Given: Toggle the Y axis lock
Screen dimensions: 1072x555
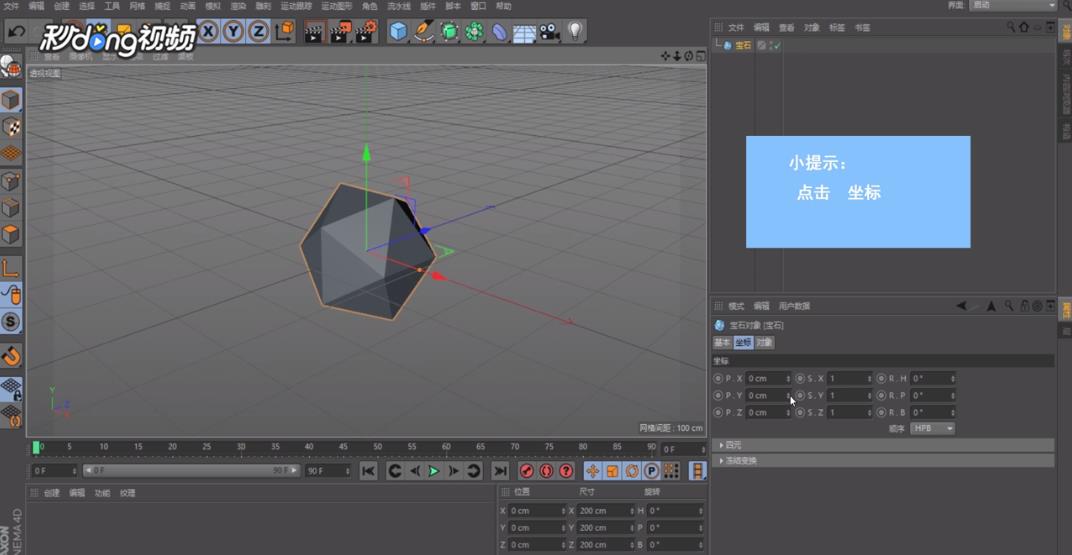Looking at the screenshot, I should tap(234, 31).
